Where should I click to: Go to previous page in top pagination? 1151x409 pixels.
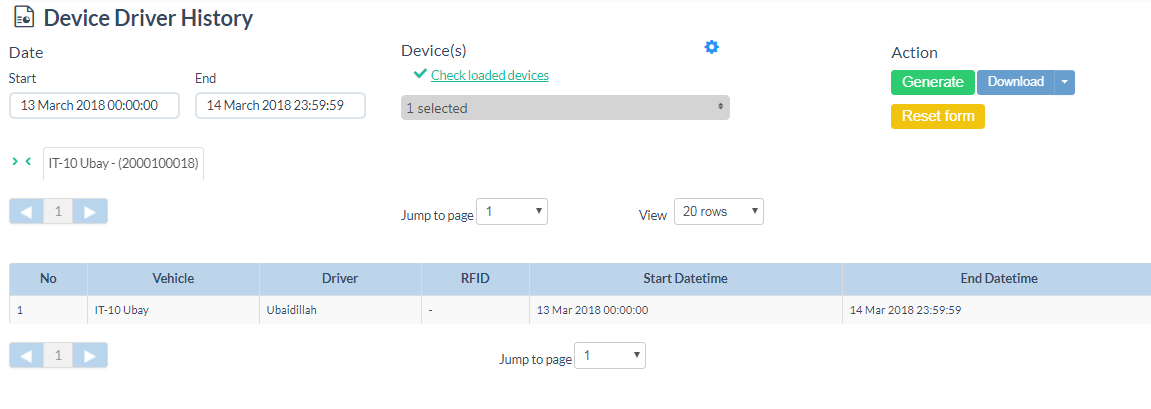click(x=26, y=211)
